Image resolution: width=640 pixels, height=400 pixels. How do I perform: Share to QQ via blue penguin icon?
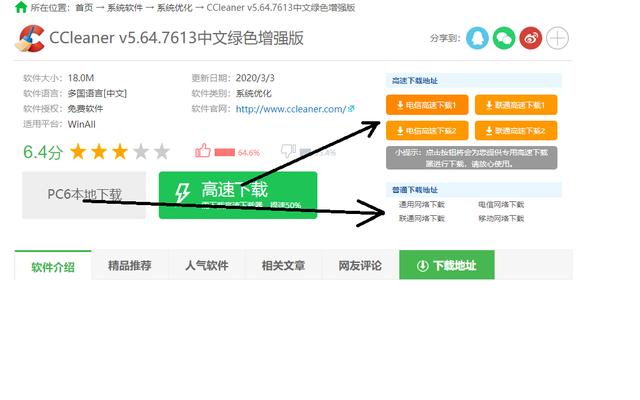(x=477, y=38)
